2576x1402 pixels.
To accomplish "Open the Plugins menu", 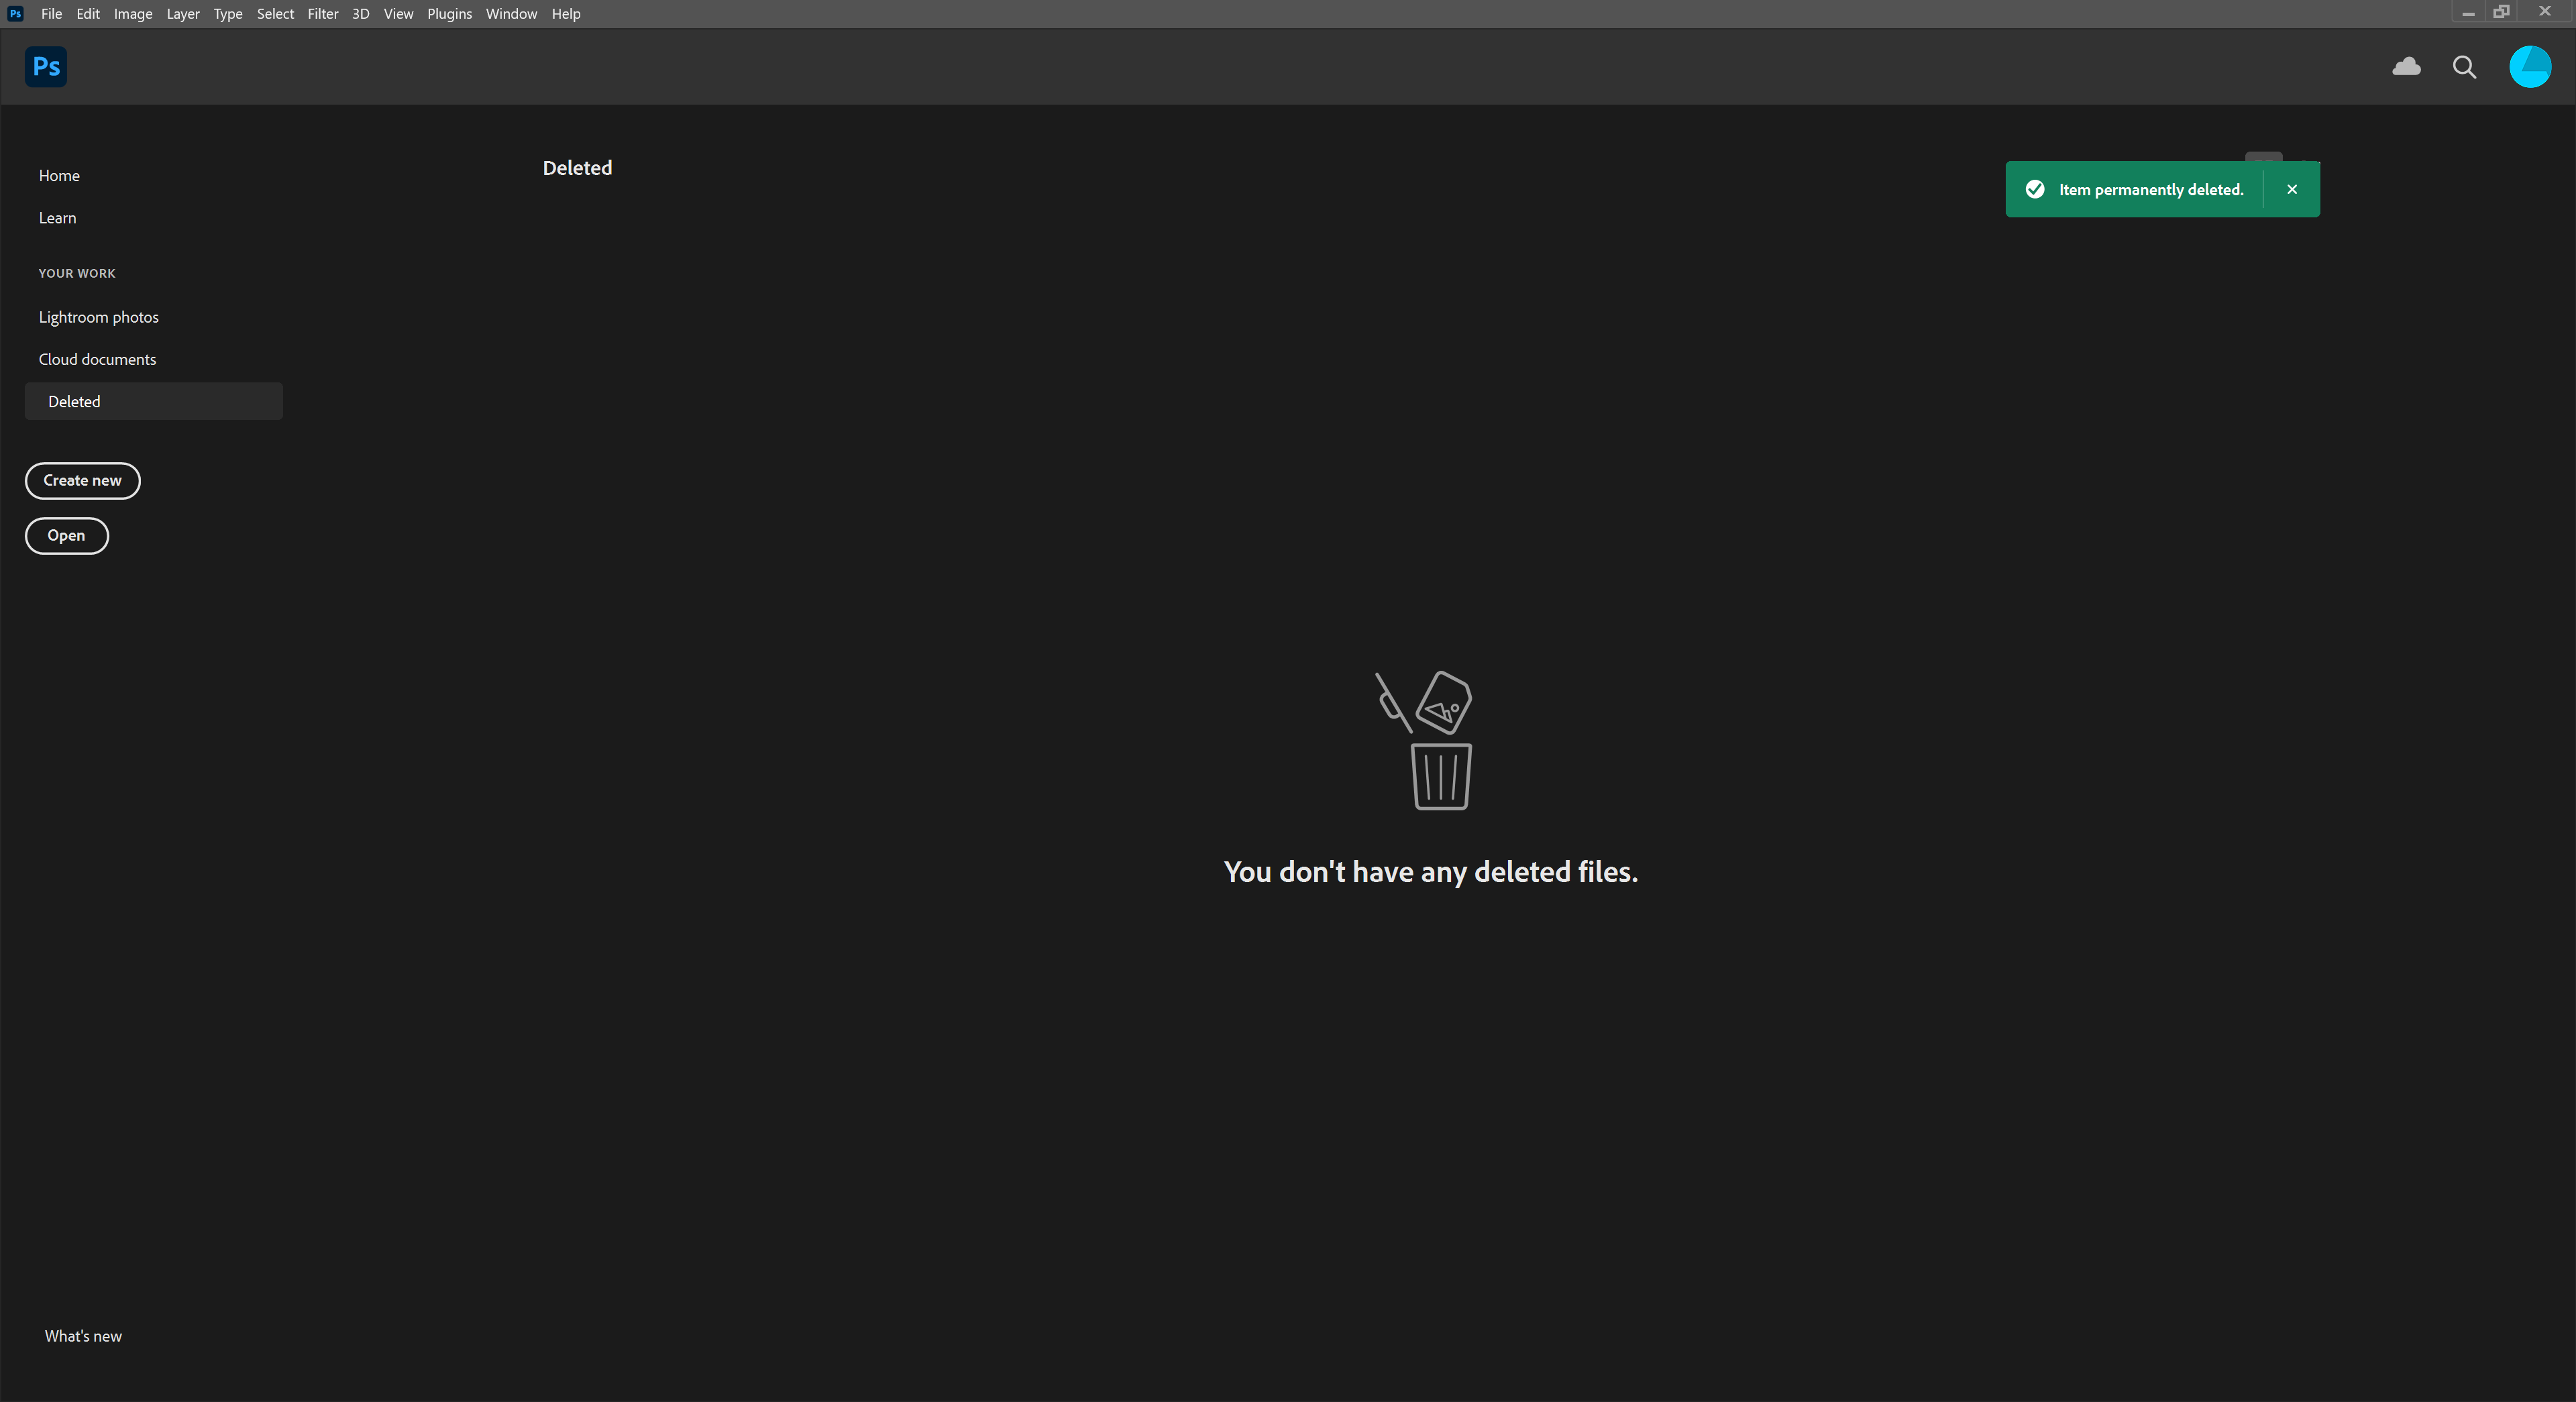I will tap(449, 14).
